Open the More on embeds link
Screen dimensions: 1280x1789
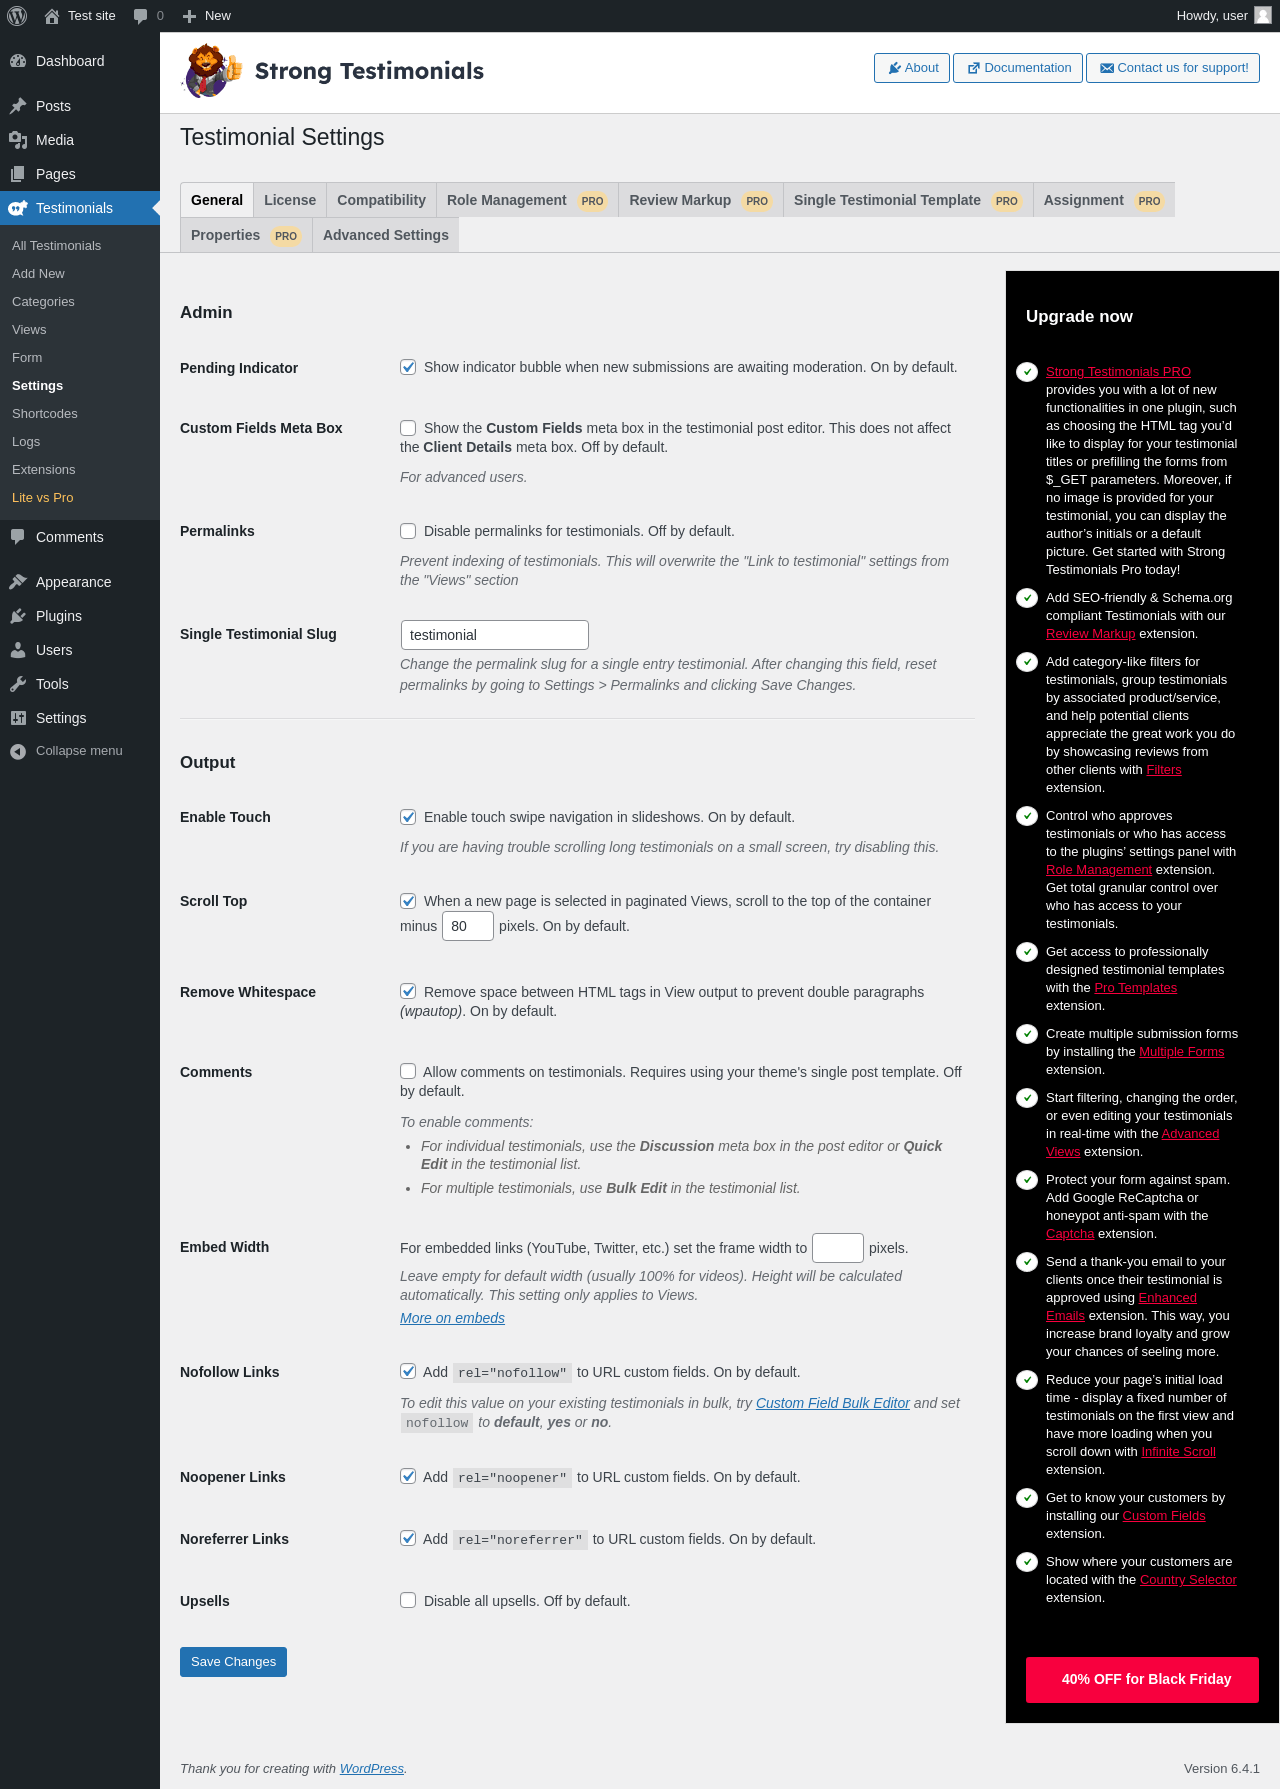(x=452, y=1318)
